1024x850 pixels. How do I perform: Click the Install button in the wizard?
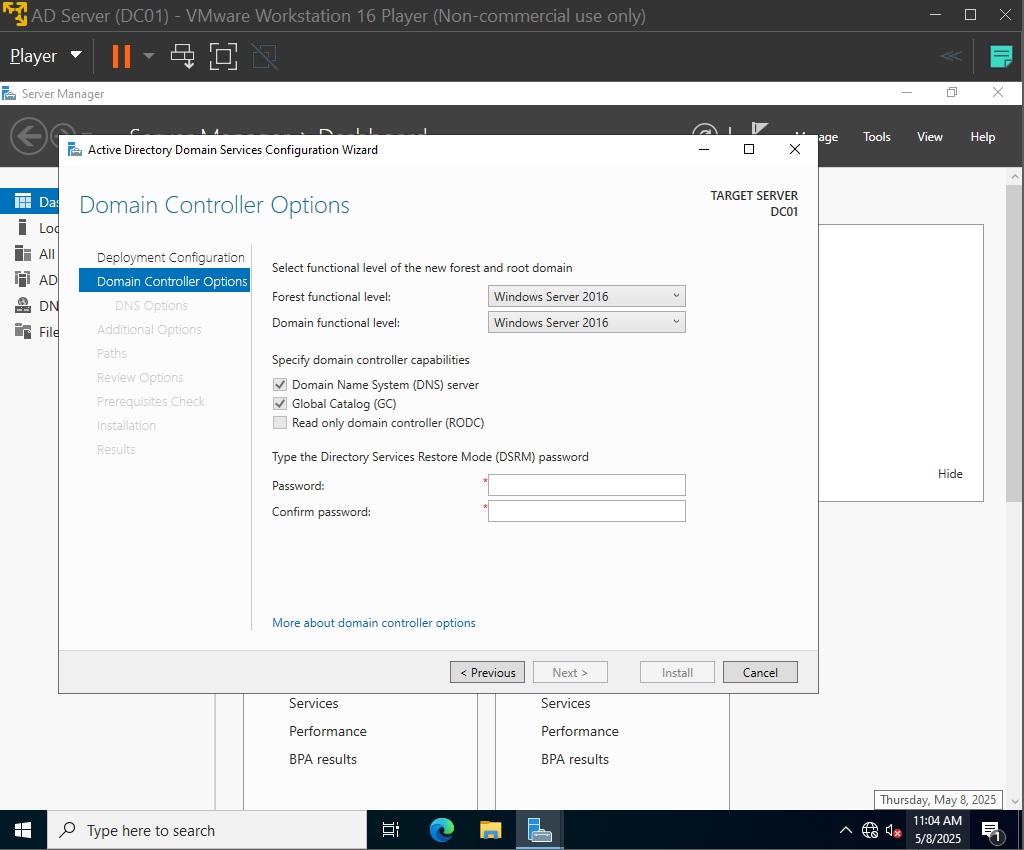[x=677, y=672]
